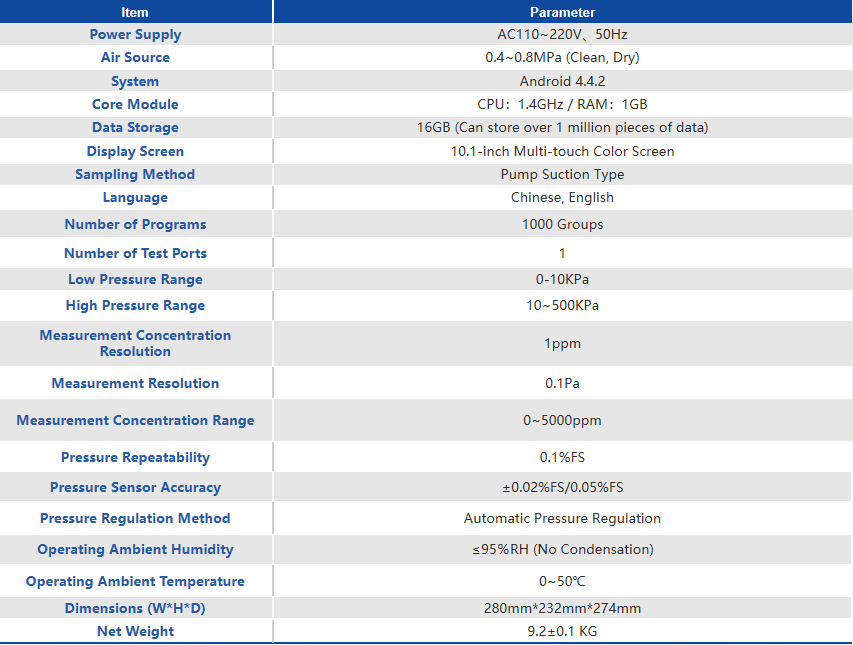853x645 pixels.
Task: Click the "Android 4.4.2" system value
Action: tap(562, 81)
